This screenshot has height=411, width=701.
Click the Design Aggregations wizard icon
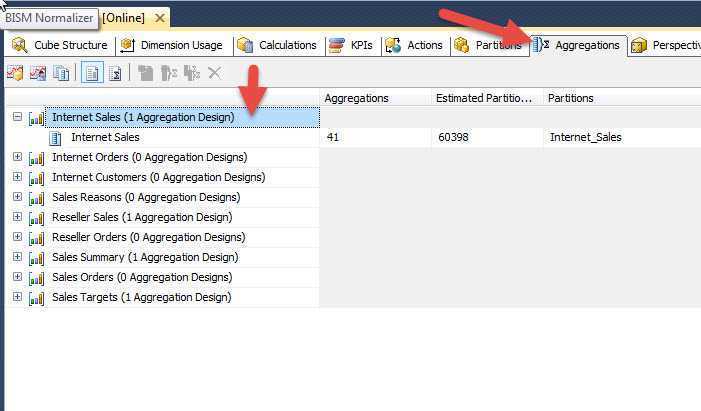coord(15,73)
